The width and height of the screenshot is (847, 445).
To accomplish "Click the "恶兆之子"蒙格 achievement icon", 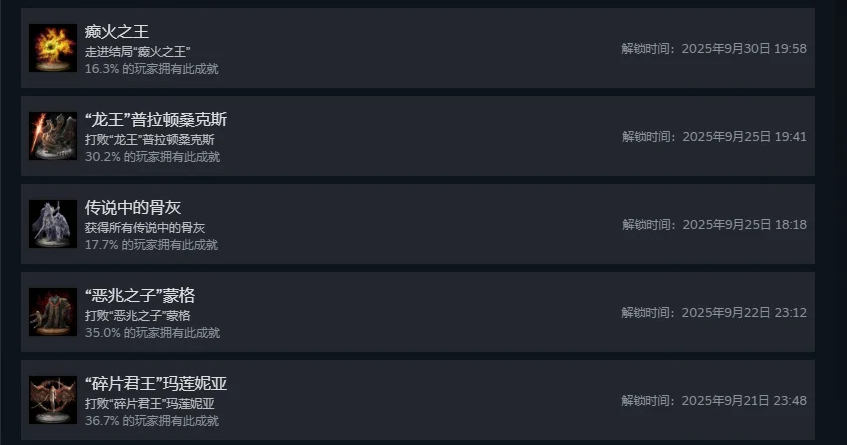I will [x=53, y=312].
